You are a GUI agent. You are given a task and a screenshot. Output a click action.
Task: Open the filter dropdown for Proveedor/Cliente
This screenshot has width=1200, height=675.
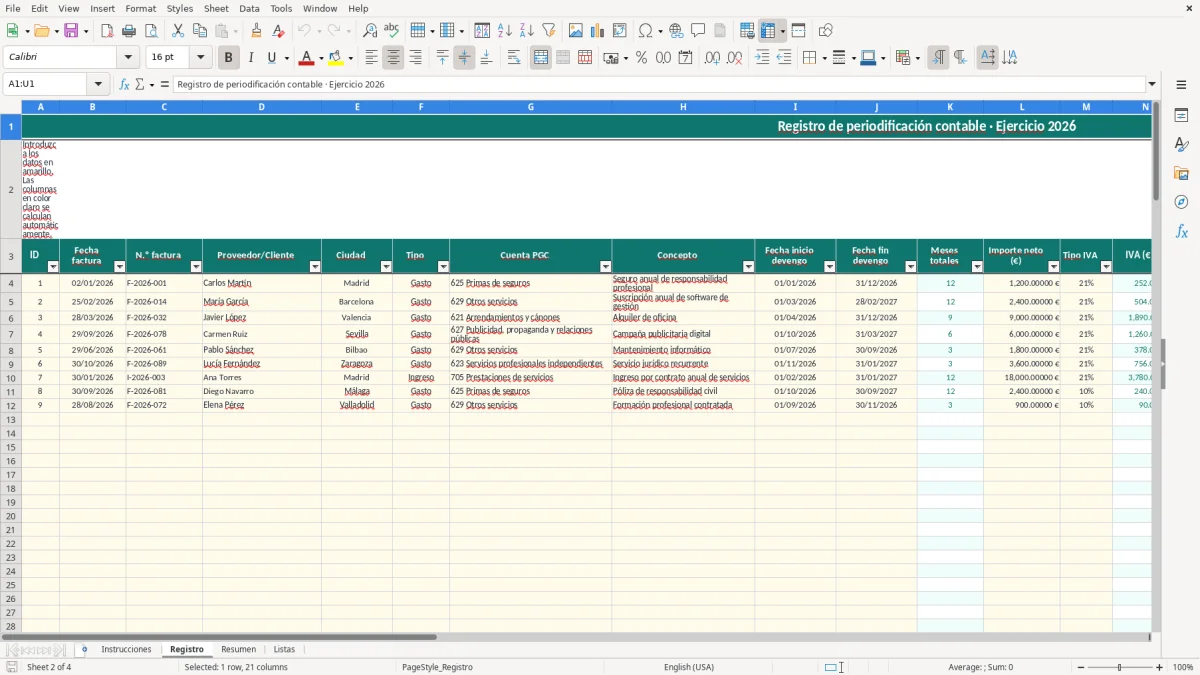click(x=315, y=267)
